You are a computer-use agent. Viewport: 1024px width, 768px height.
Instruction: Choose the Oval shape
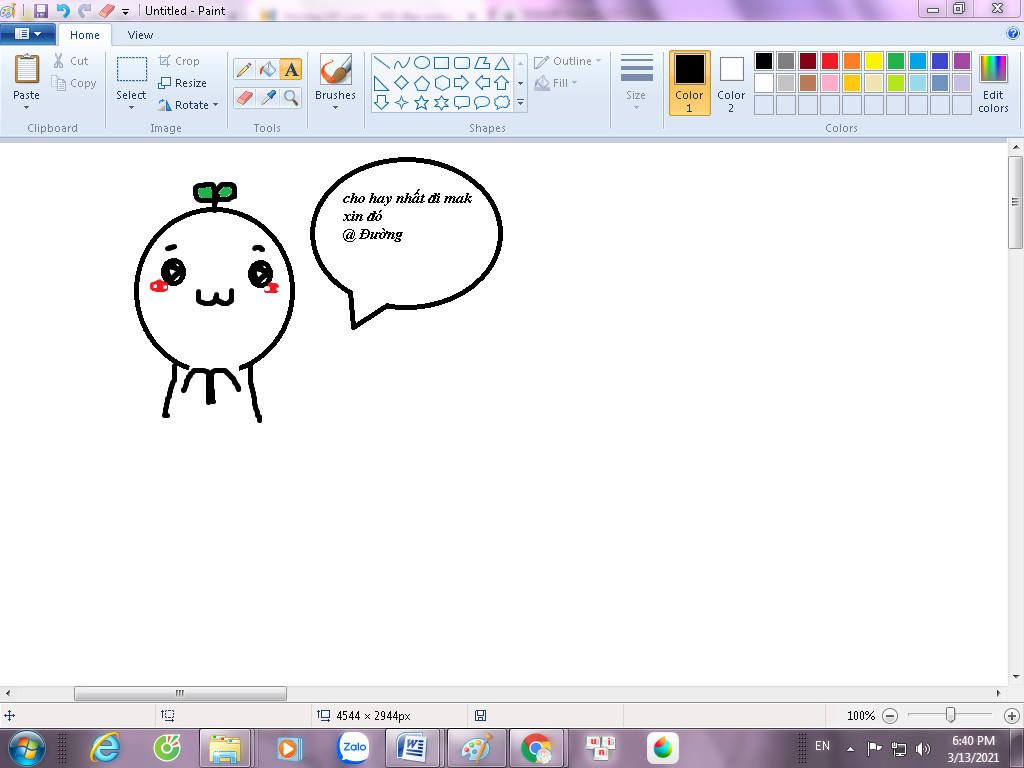tap(422, 63)
